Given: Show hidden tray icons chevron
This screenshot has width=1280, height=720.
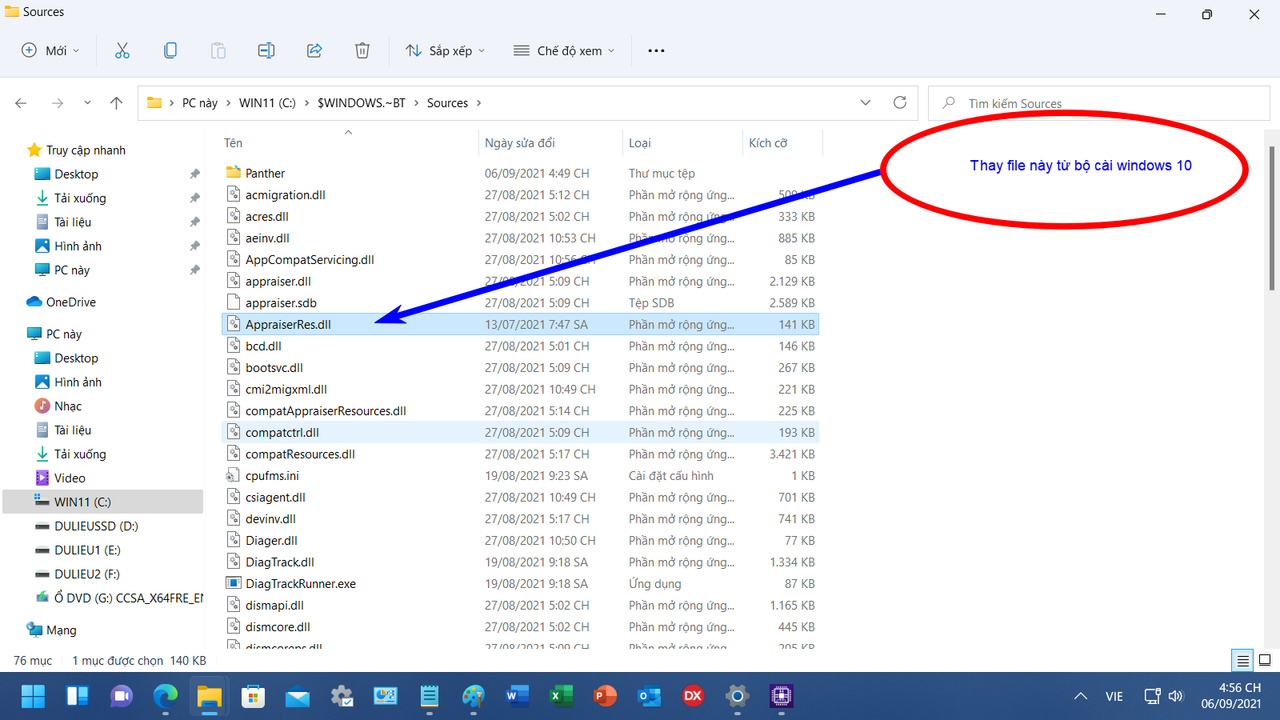Looking at the screenshot, I should click(1081, 696).
